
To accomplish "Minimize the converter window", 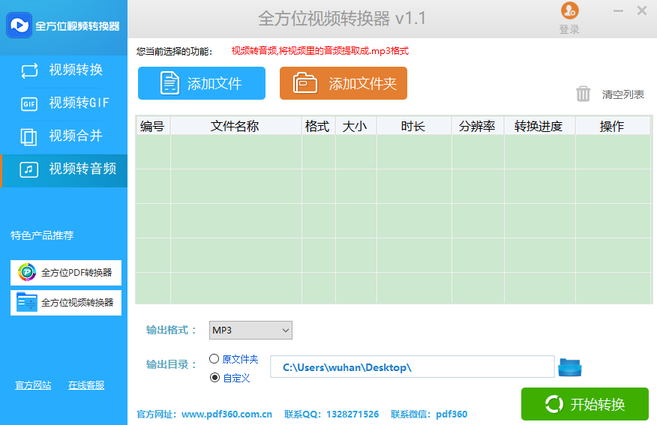I will 618,11.
